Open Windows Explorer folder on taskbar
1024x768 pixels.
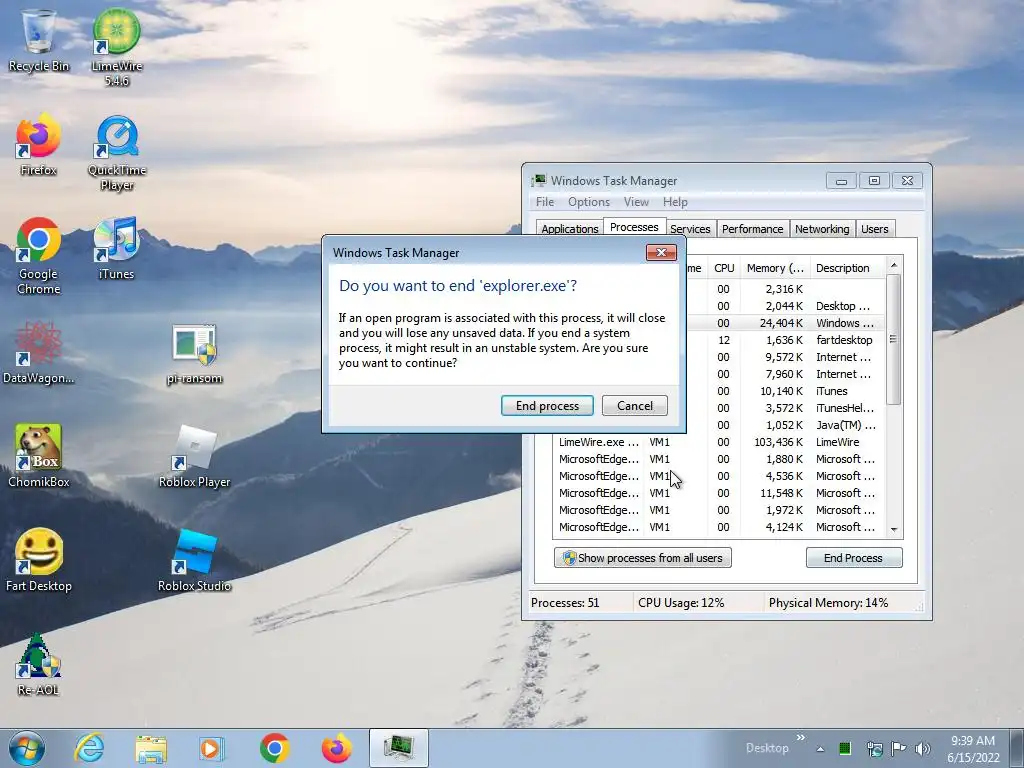point(151,748)
